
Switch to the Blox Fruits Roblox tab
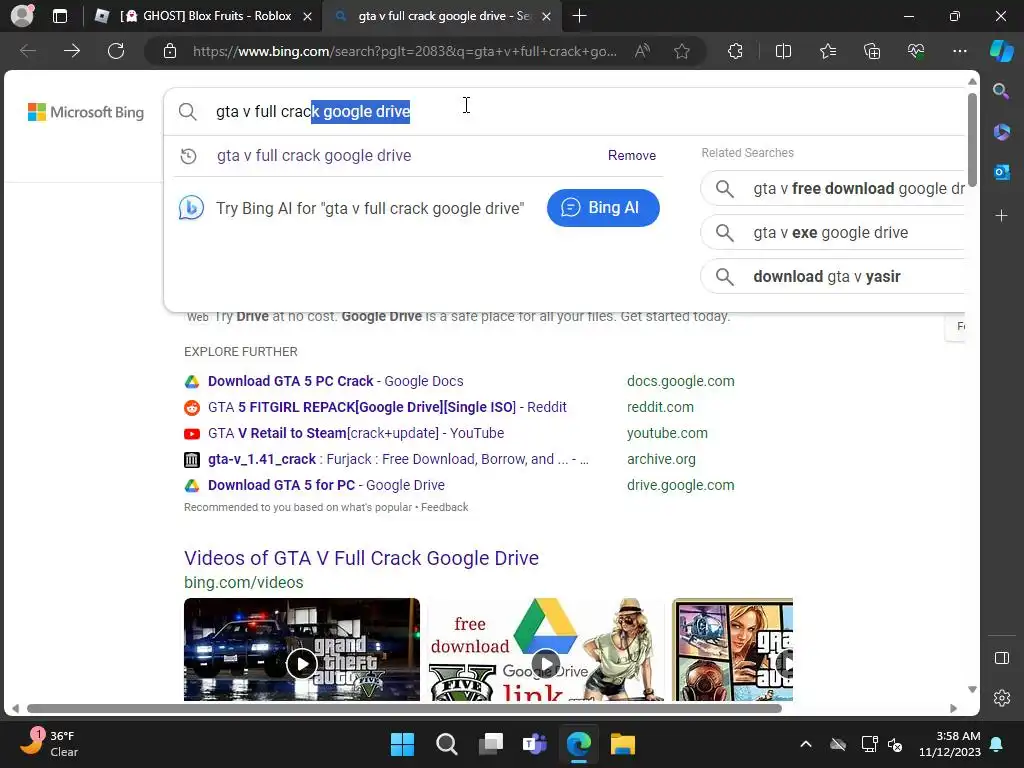coord(203,16)
